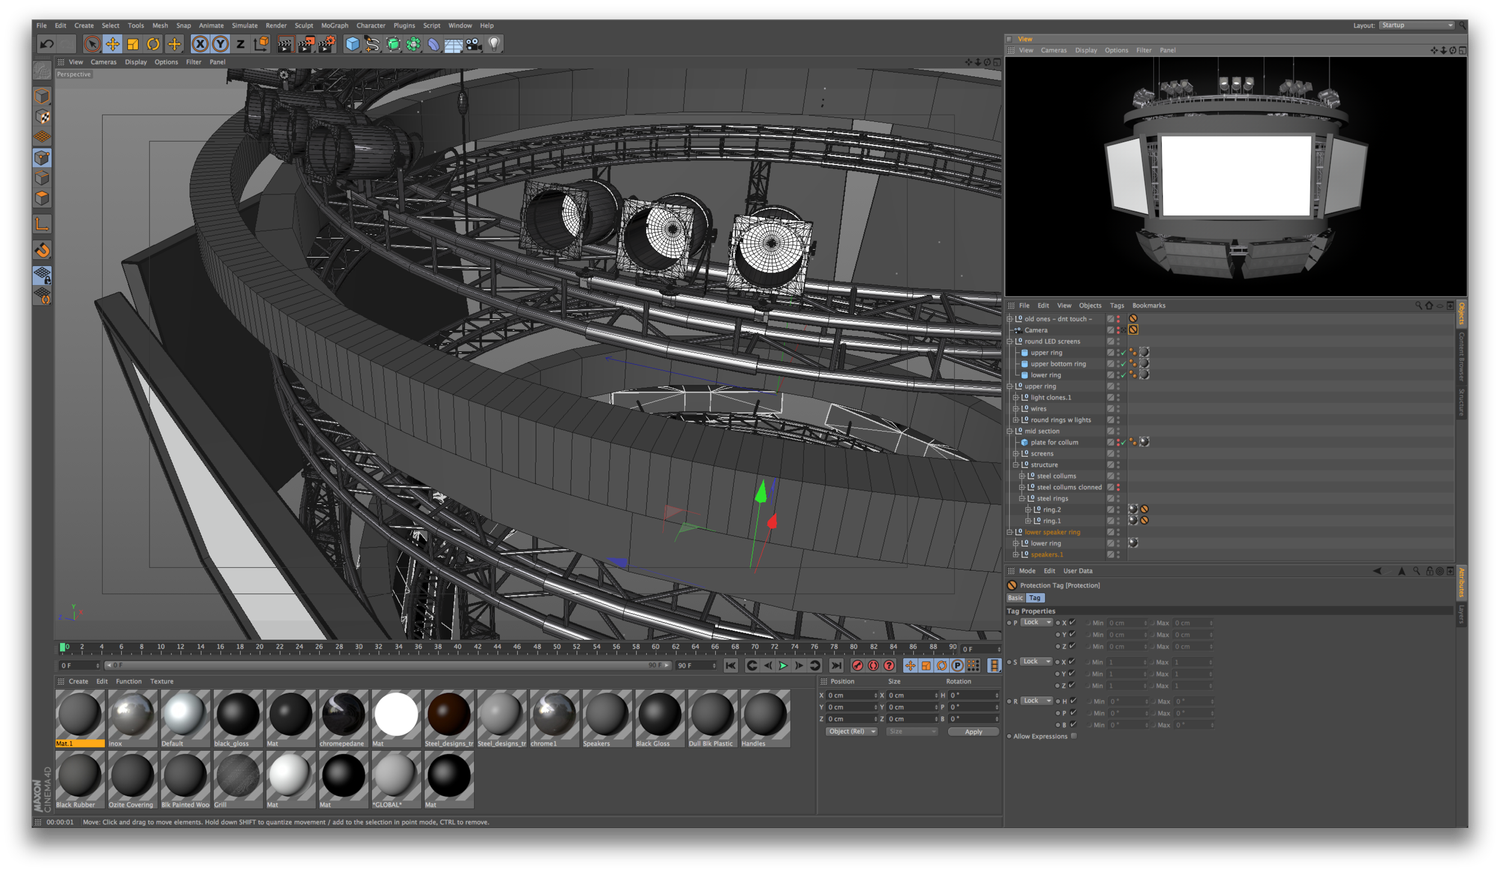Click material tag on upper ring row
The width and height of the screenshot is (1500, 872).
click(x=1144, y=352)
